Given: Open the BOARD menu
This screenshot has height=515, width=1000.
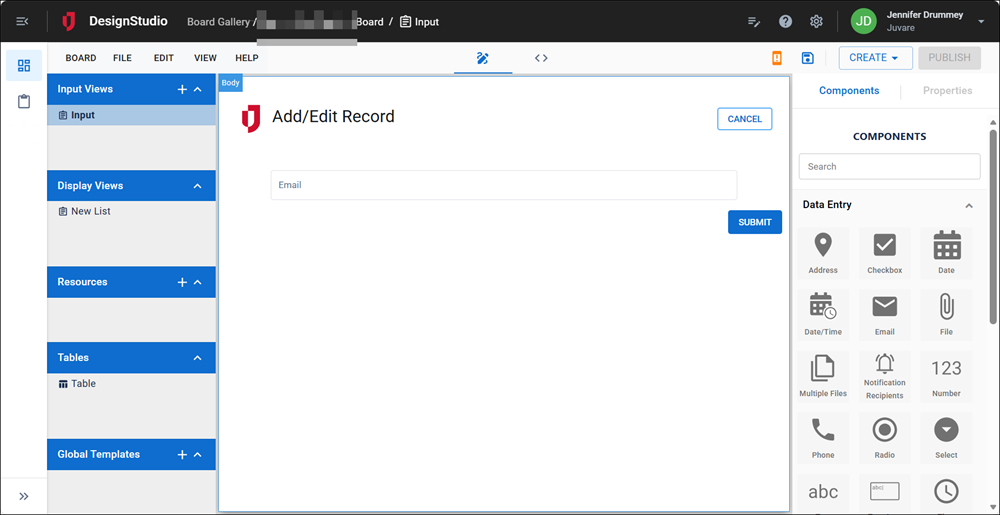Looking at the screenshot, I should point(81,58).
